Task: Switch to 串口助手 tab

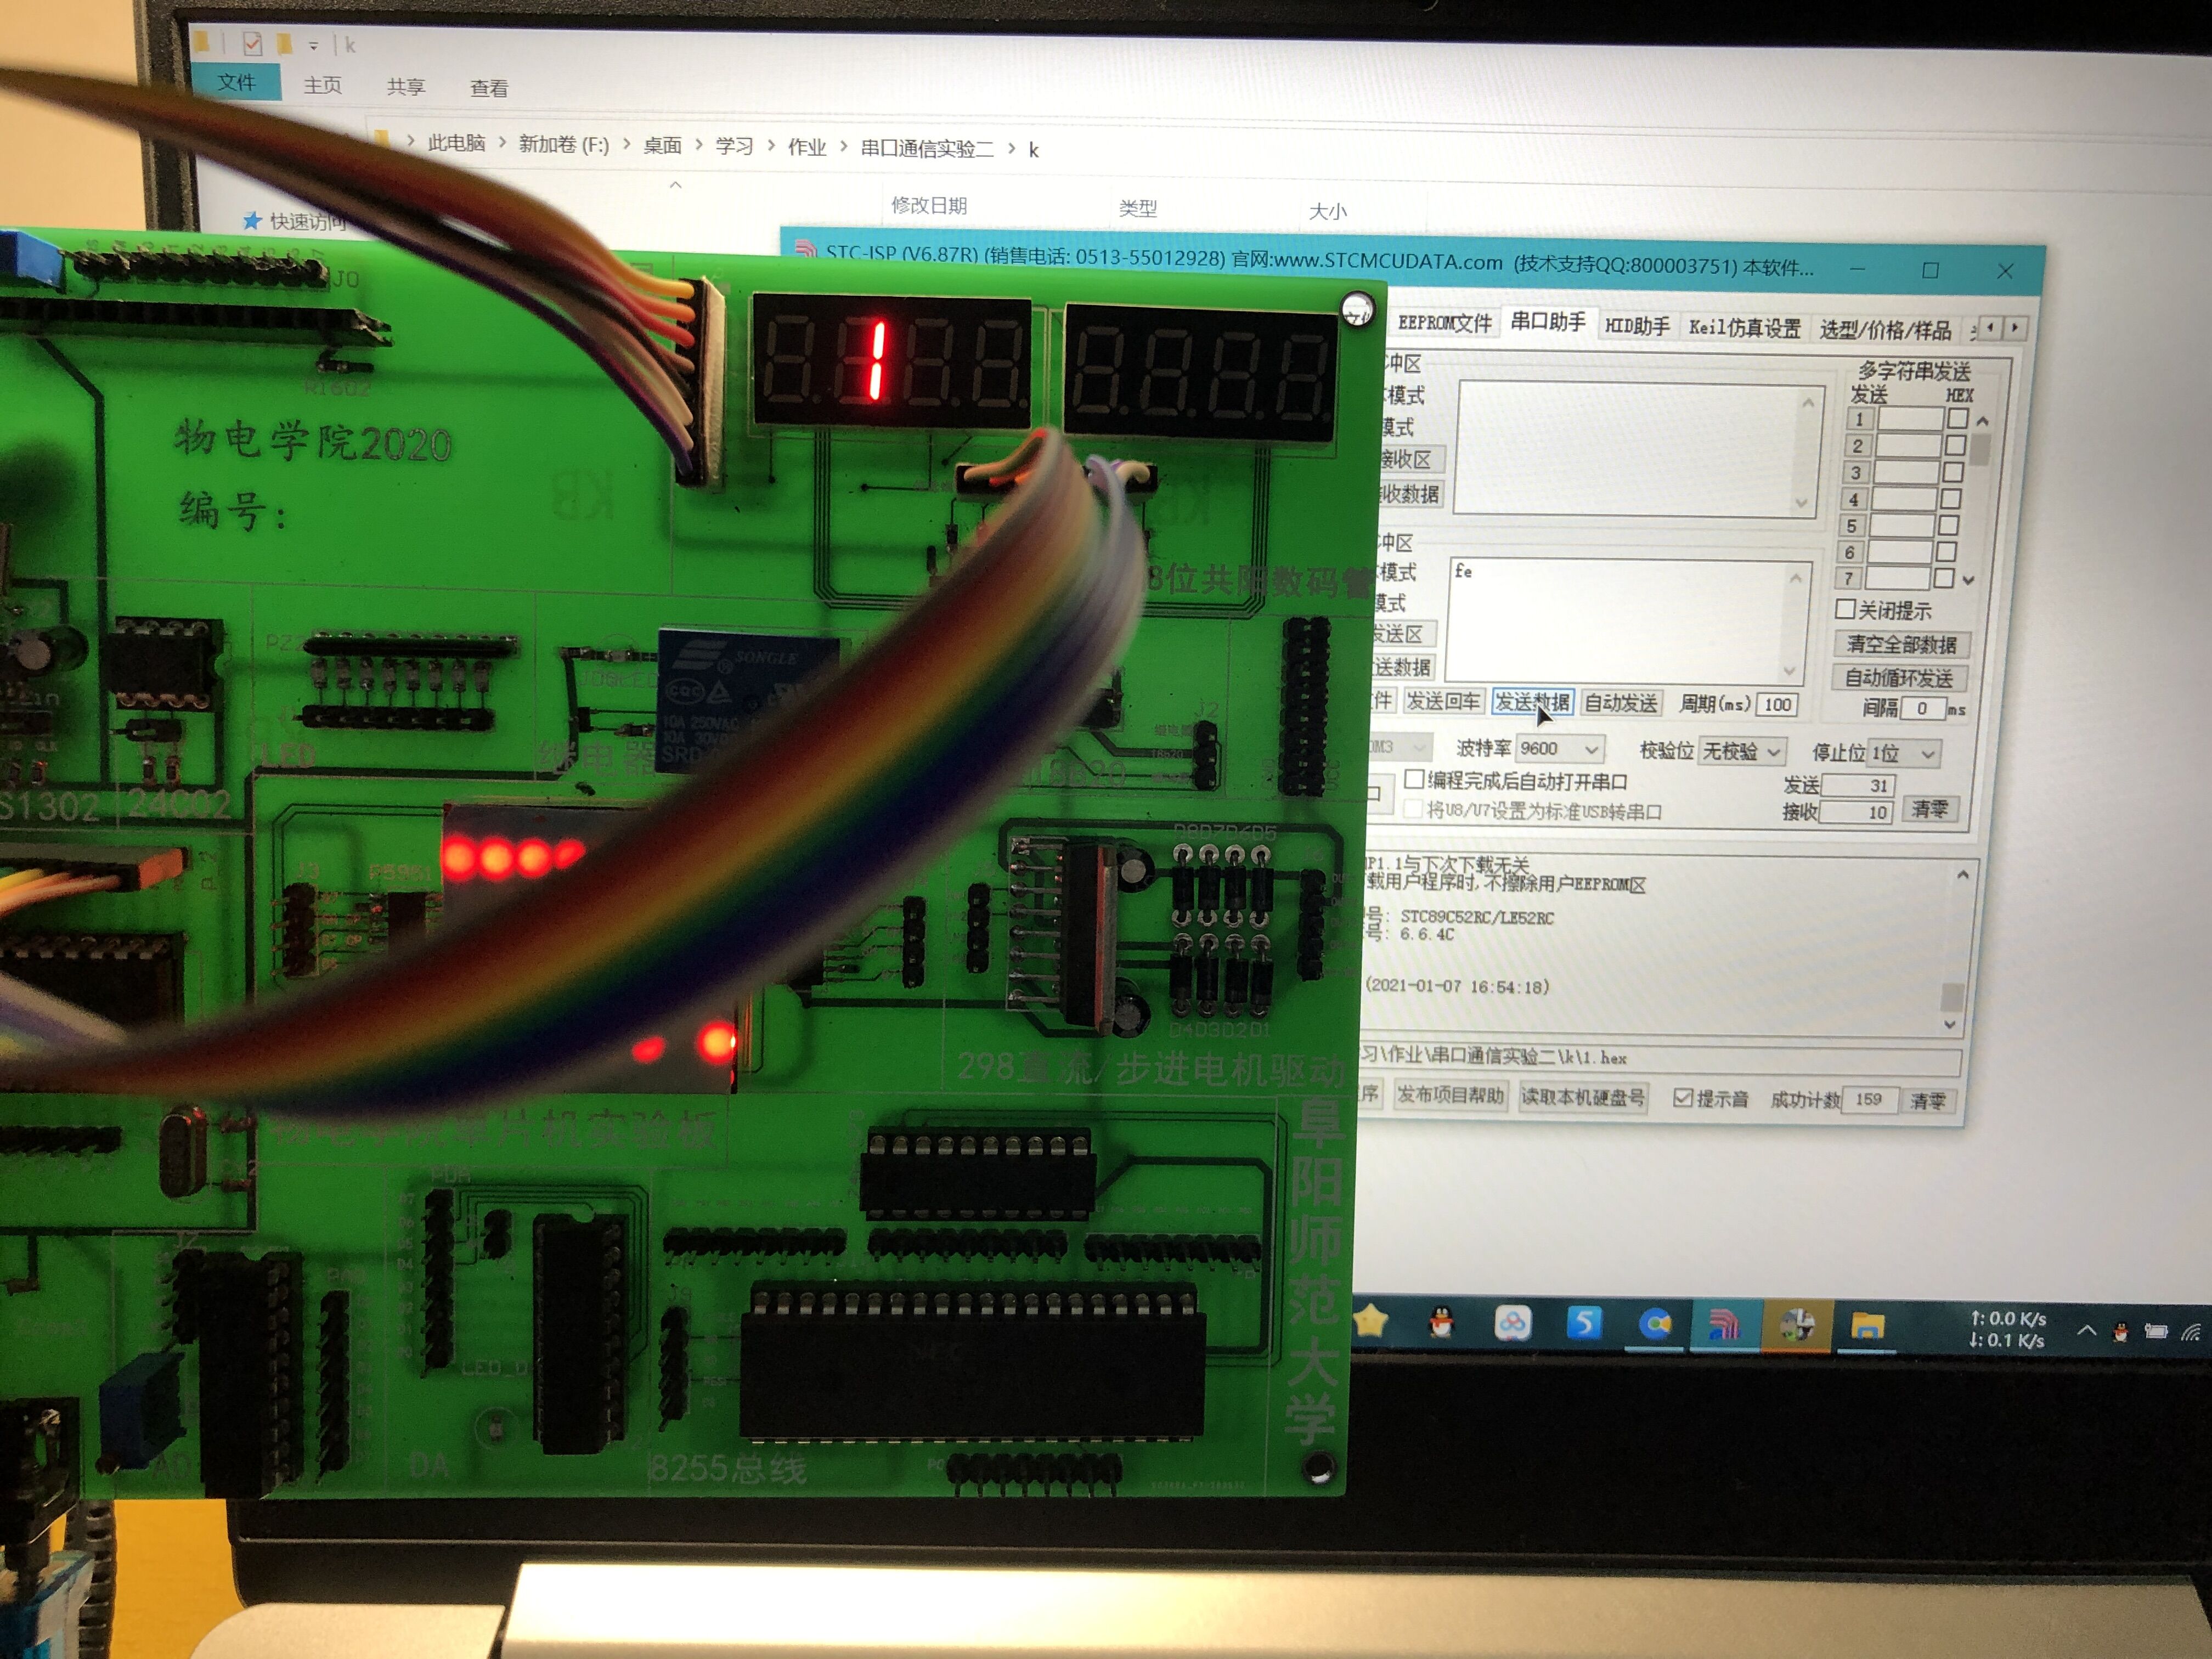Action: (x=1548, y=322)
